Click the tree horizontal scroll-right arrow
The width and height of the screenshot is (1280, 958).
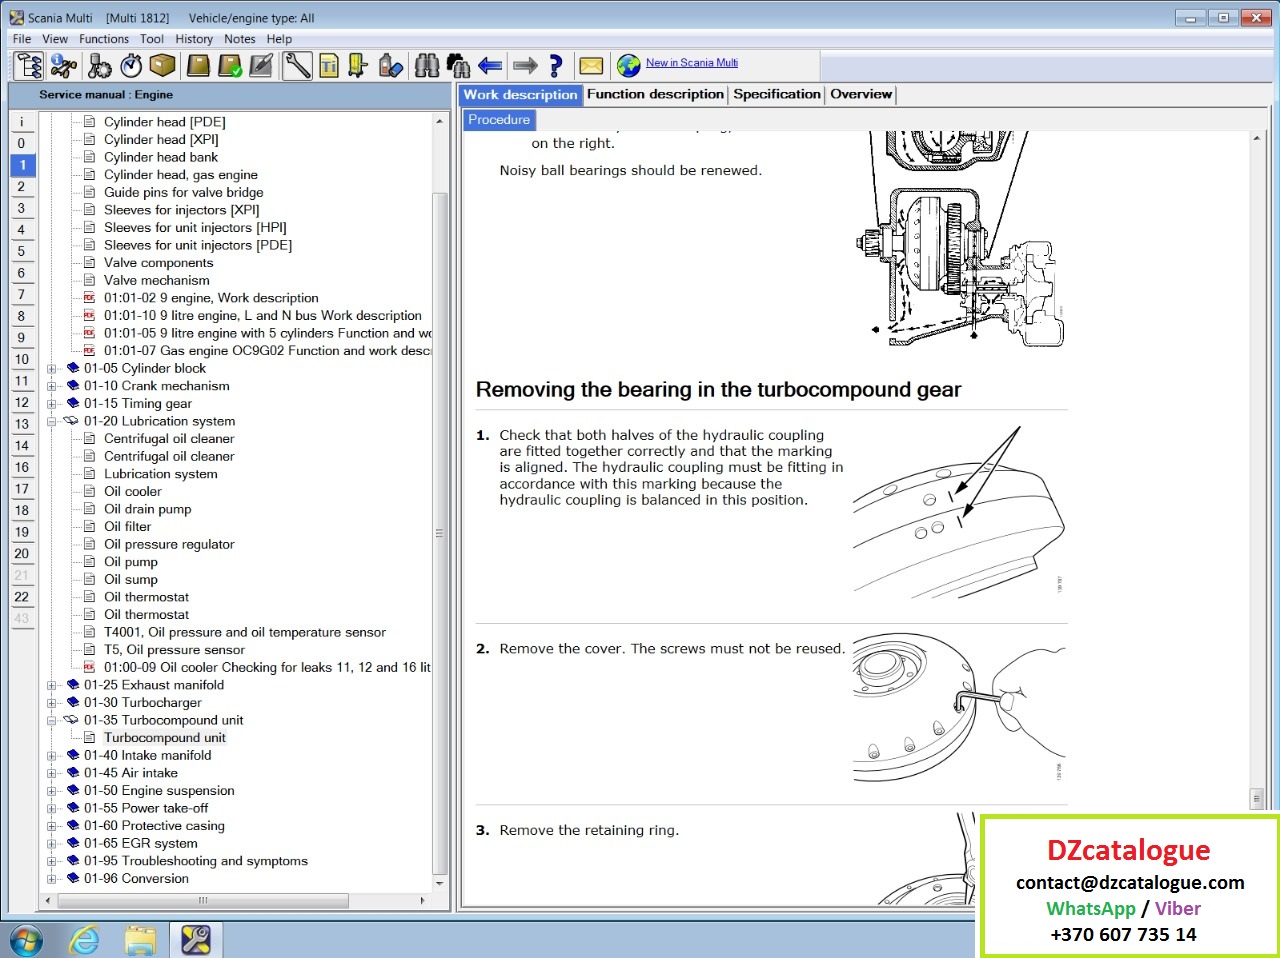click(x=423, y=901)
